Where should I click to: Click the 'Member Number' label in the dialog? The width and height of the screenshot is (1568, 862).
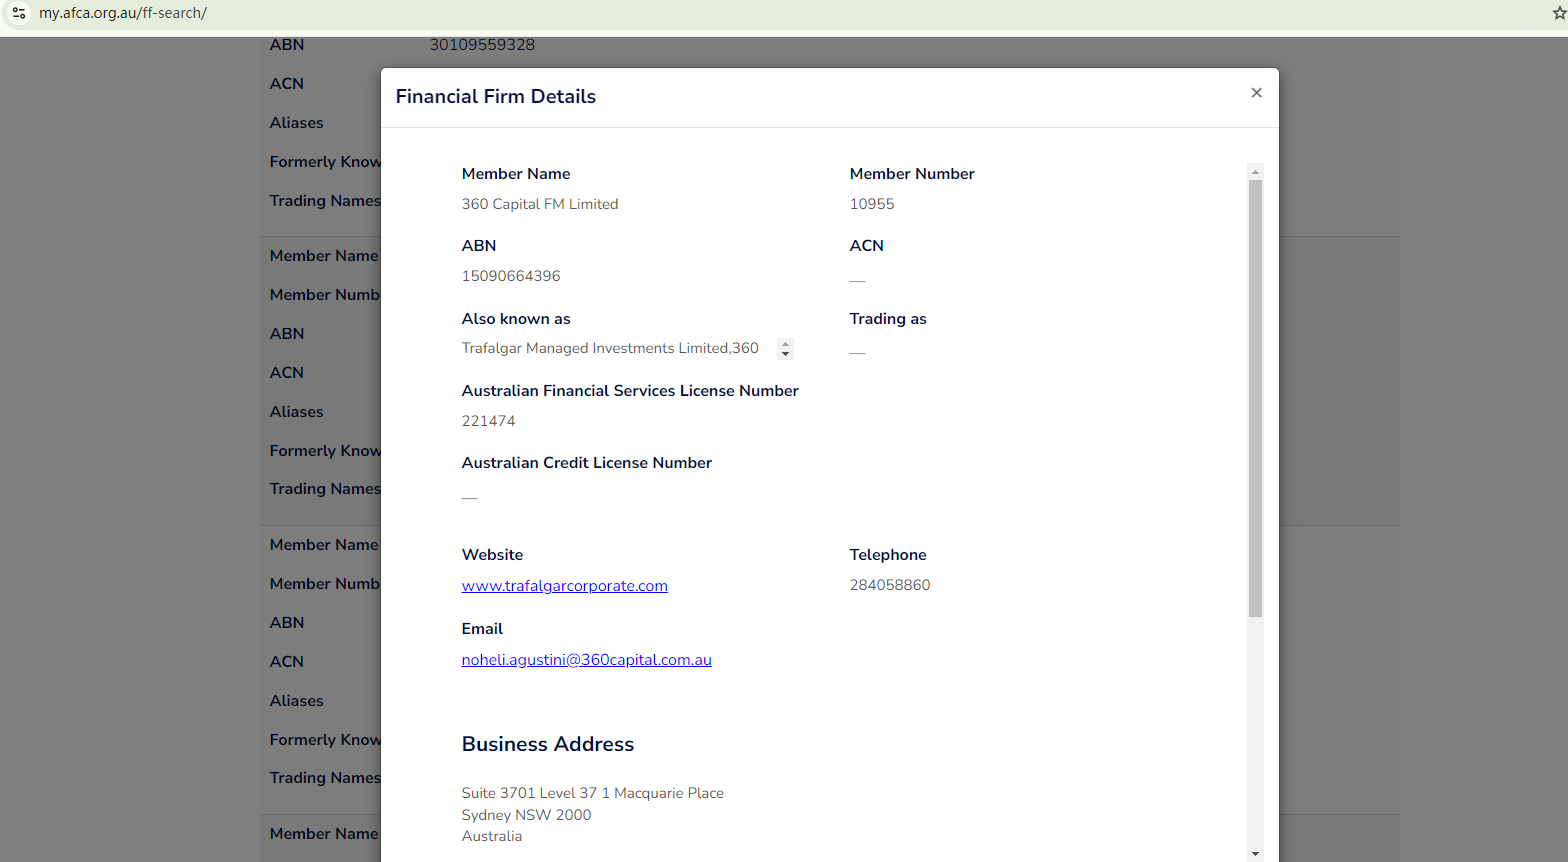(x=912, y=174)
